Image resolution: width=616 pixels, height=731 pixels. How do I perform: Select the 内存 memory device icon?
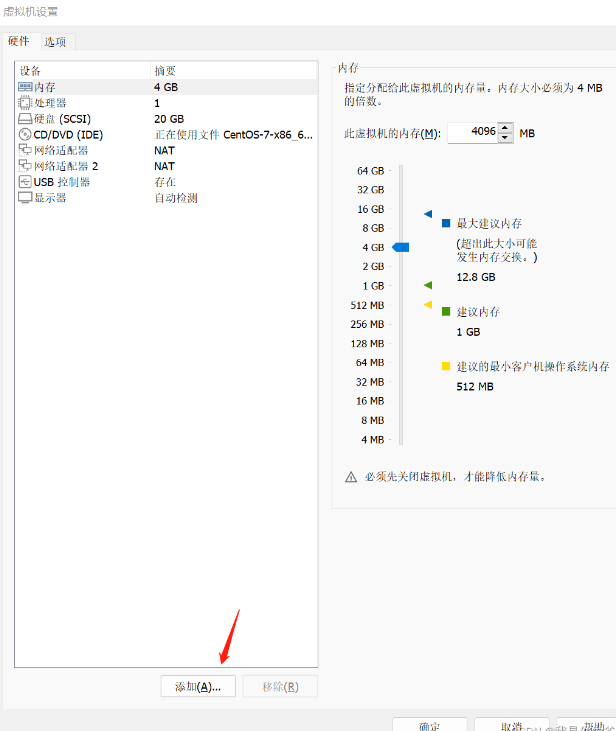pyautogui.click(x=25, y=87)
